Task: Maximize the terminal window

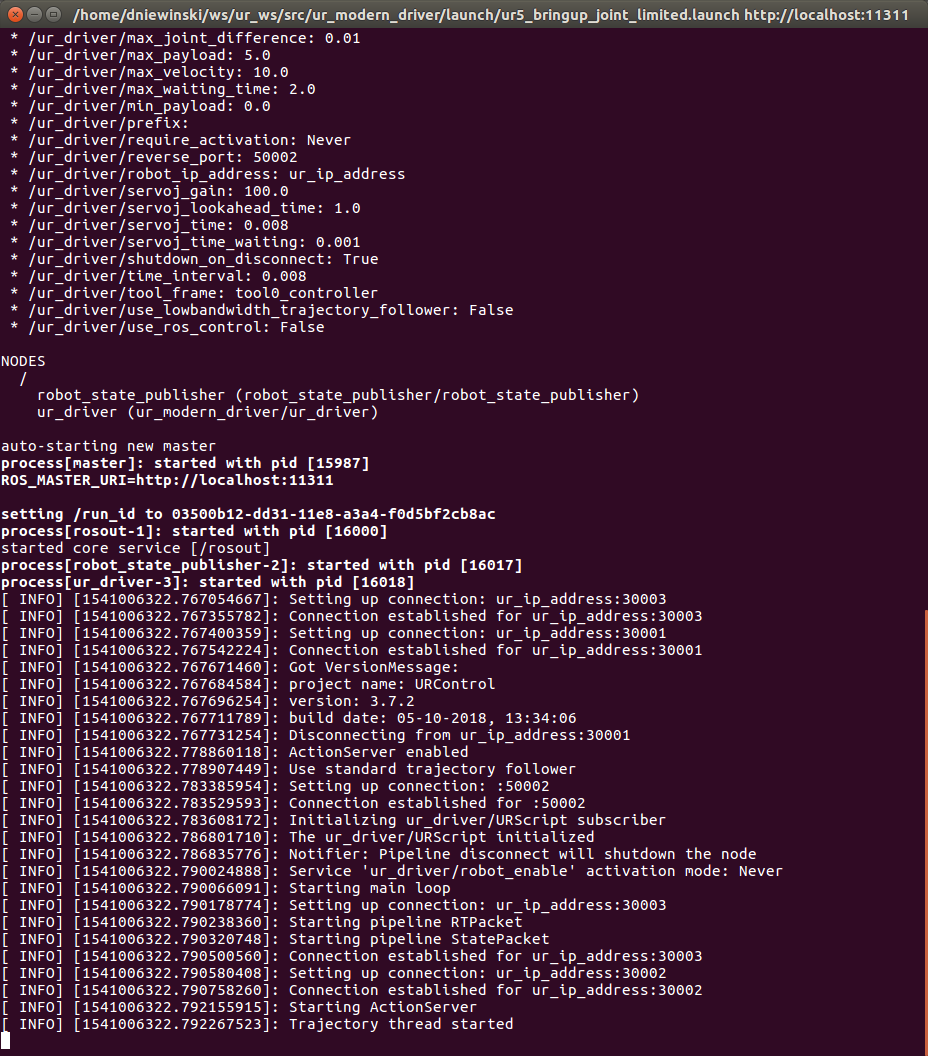Action: click(54, 14)
